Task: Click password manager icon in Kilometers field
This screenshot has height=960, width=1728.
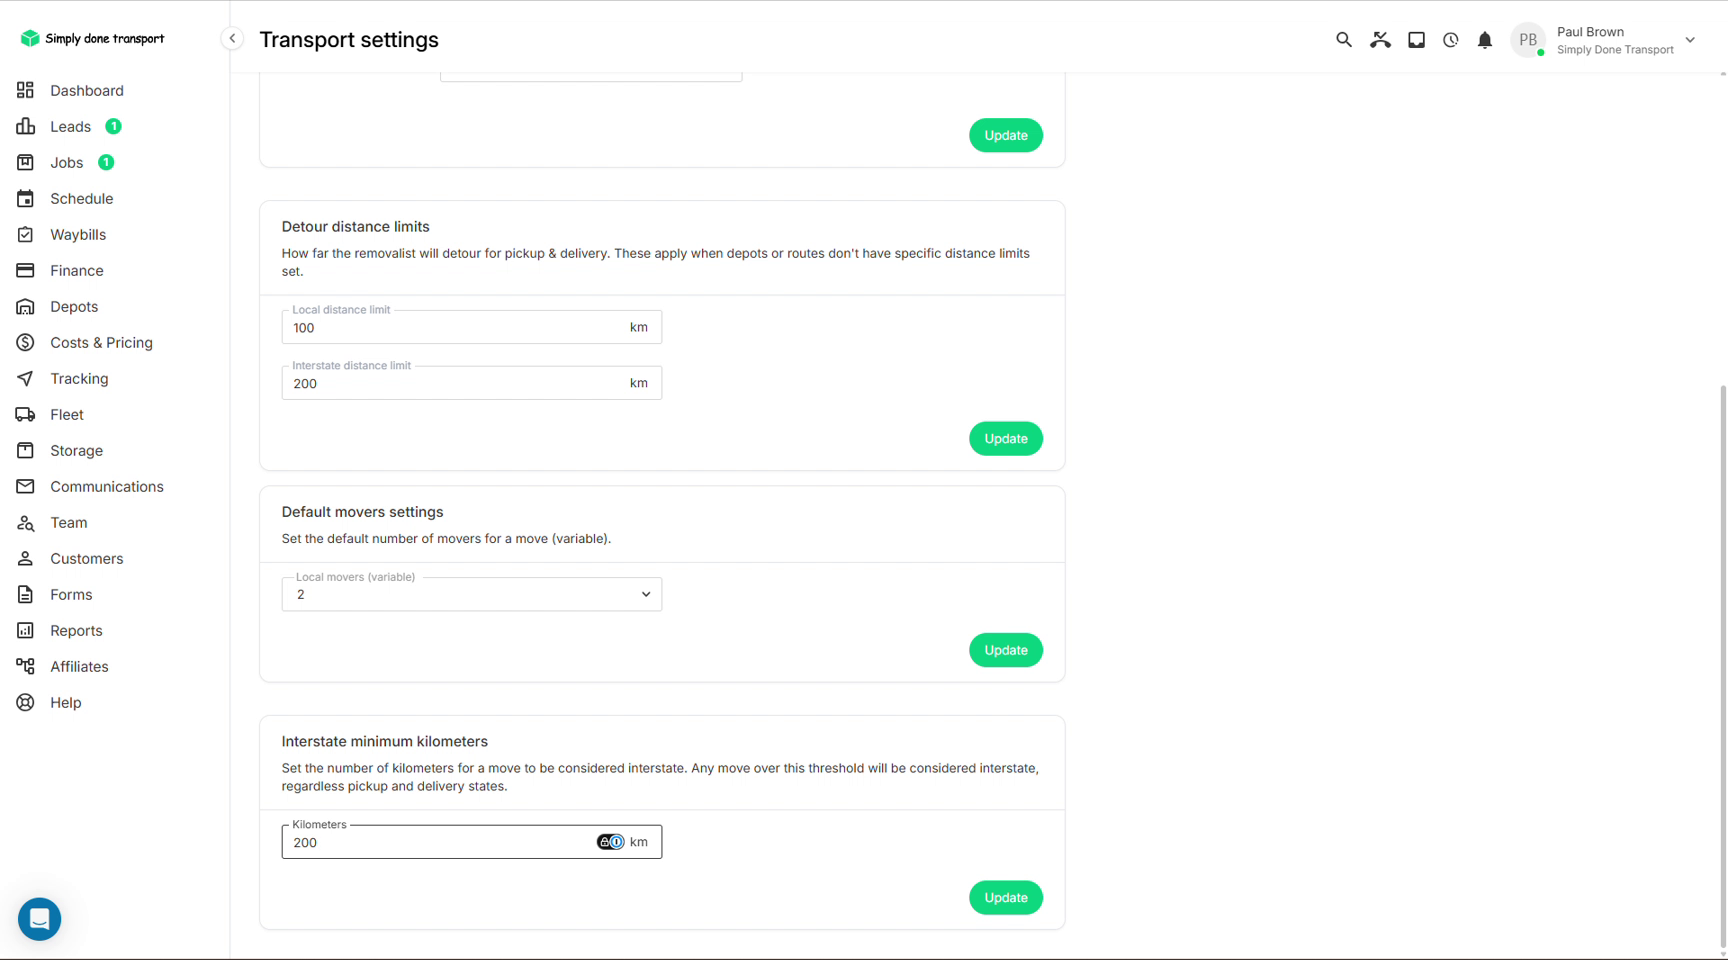Action: pyautogui.click(x=611, y=842)
